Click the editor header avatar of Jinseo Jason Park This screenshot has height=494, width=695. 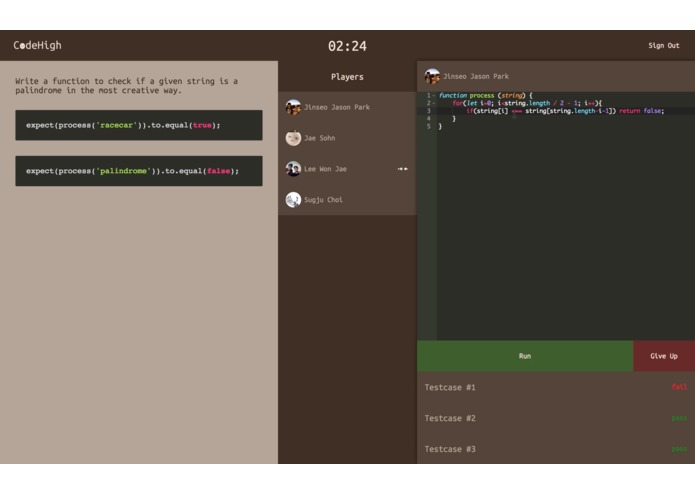click(432, 76)
